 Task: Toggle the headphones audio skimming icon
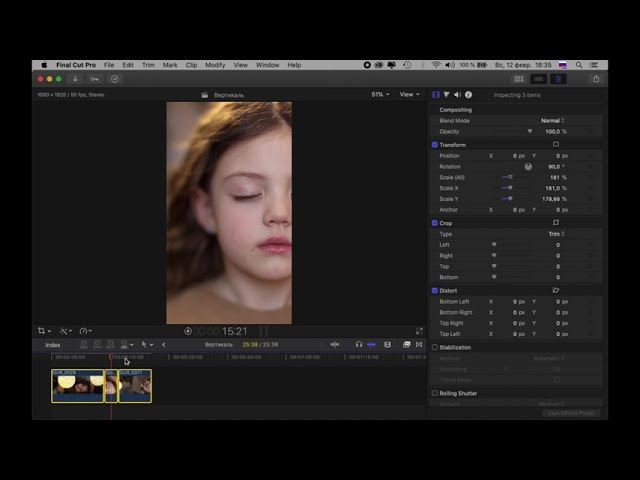tap(359, 345)
